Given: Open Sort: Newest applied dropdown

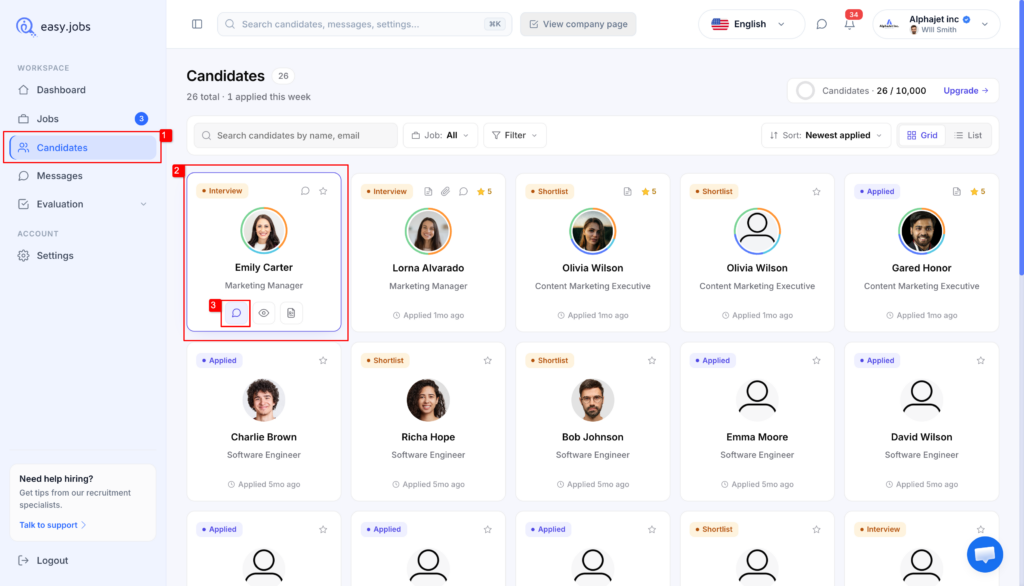Looking at the screenshot, I should [x=825, y=135].
